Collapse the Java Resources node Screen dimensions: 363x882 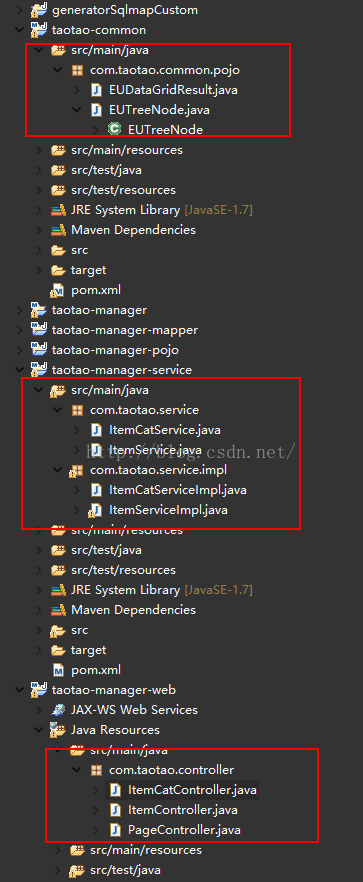tap(39, 730)
